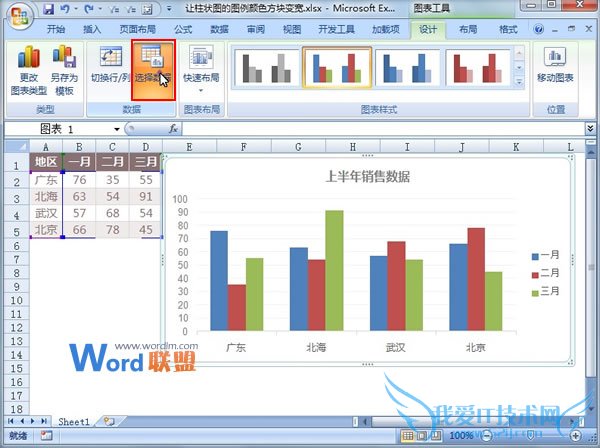
Task: Select the Design (设计) chart tab
Action: pyautogui.click(x=428, y=30)
